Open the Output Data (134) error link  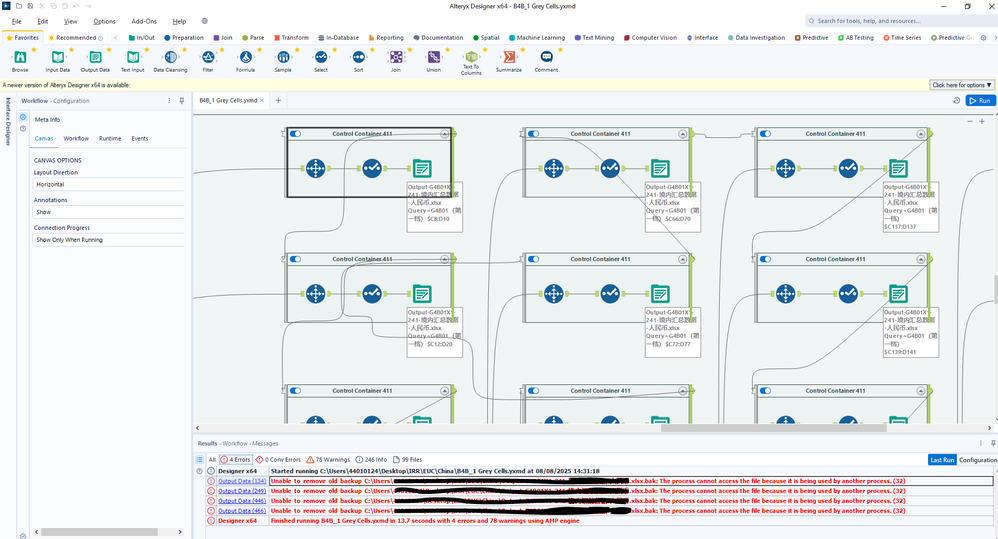tap(242, 481)
